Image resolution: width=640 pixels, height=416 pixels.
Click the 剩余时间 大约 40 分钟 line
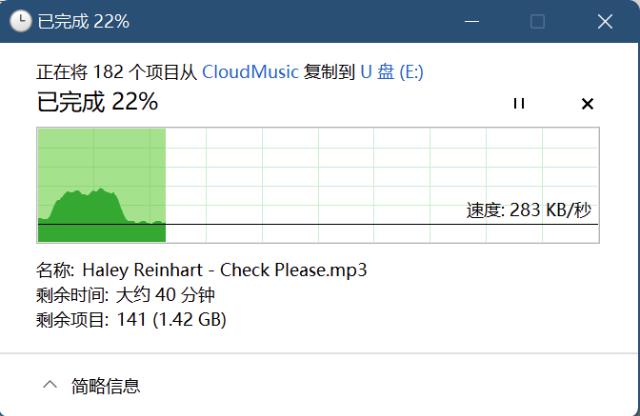[125, 295]
